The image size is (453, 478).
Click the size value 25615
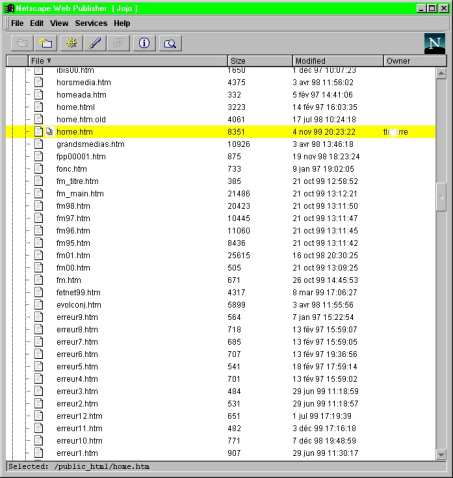click(x=239, y=255)
